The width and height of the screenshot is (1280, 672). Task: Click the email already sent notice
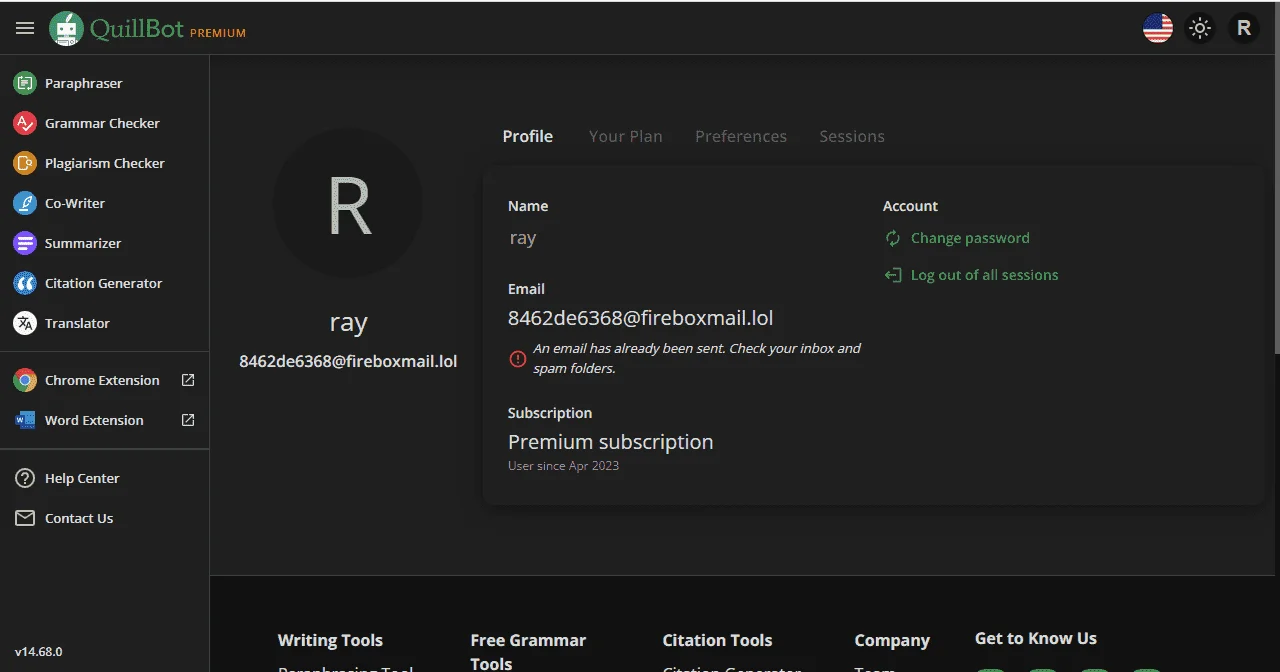click(697, 358)
